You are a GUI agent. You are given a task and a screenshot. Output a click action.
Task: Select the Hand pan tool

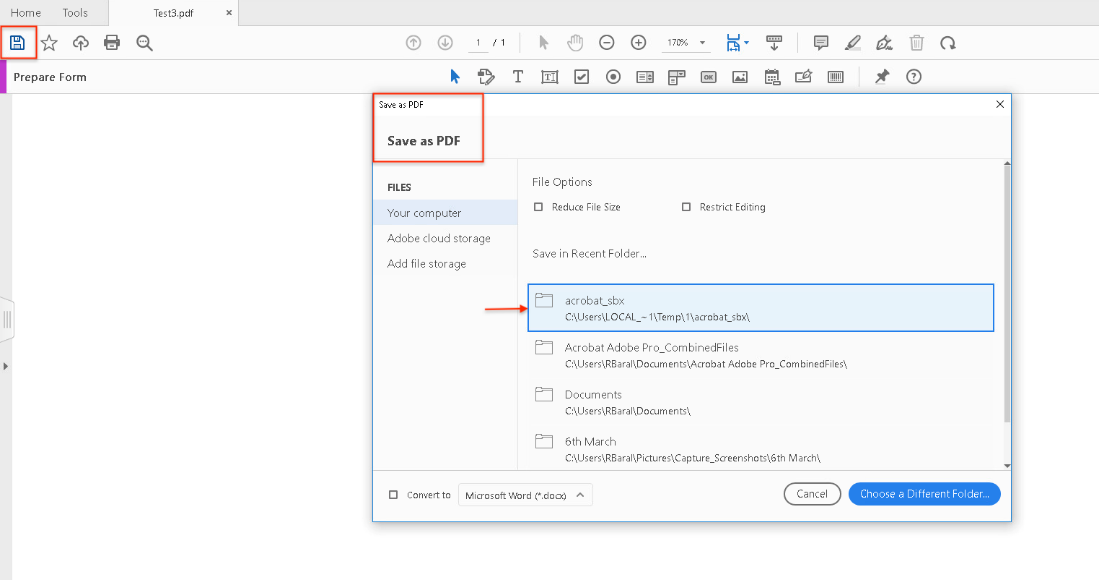tap(575, 42)
